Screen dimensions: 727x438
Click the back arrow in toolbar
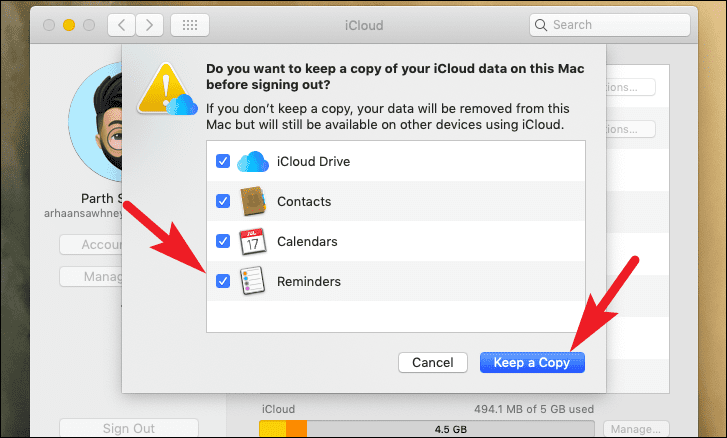tap(121, 25)
